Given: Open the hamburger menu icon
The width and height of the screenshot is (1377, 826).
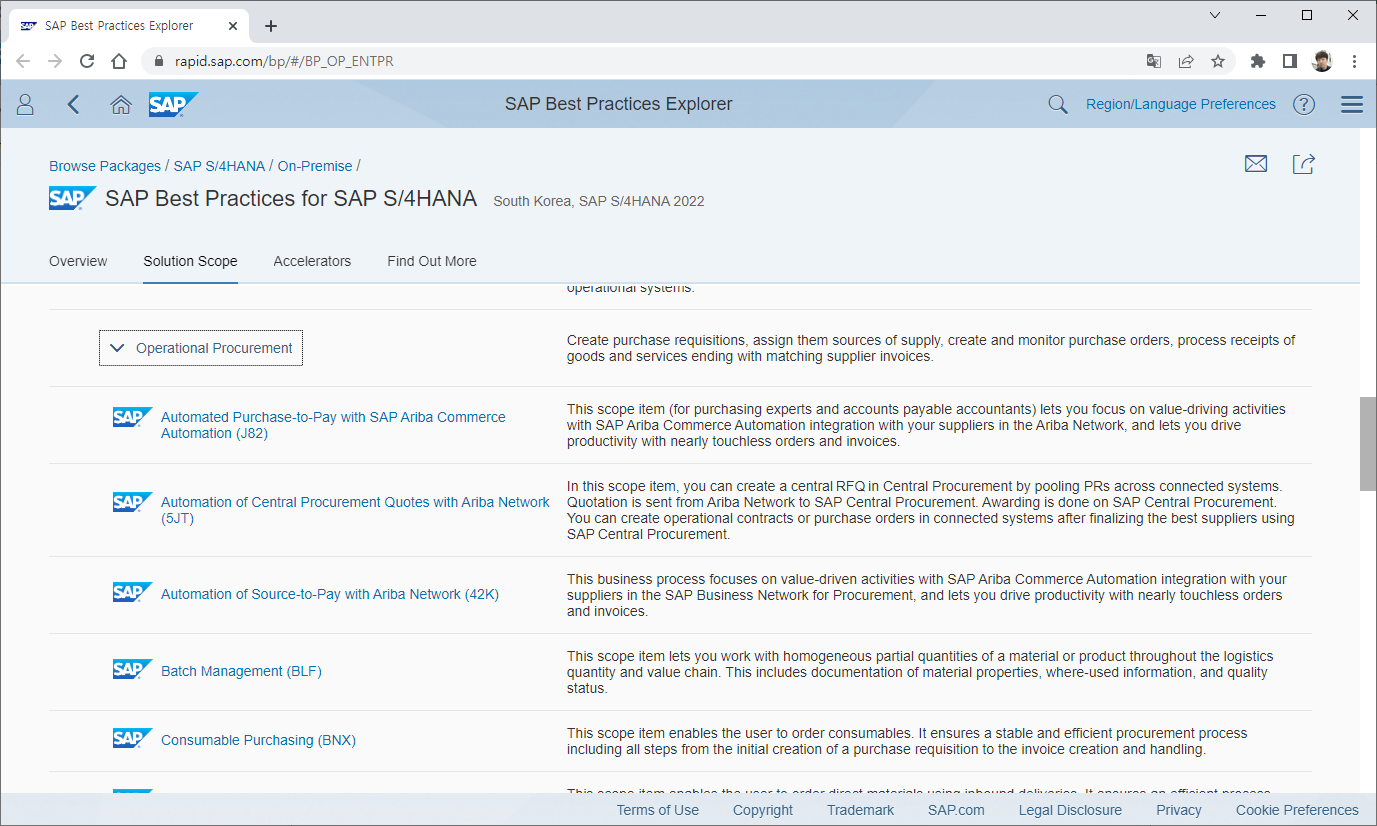Looking at the screenshot, I should (1351, 104).
